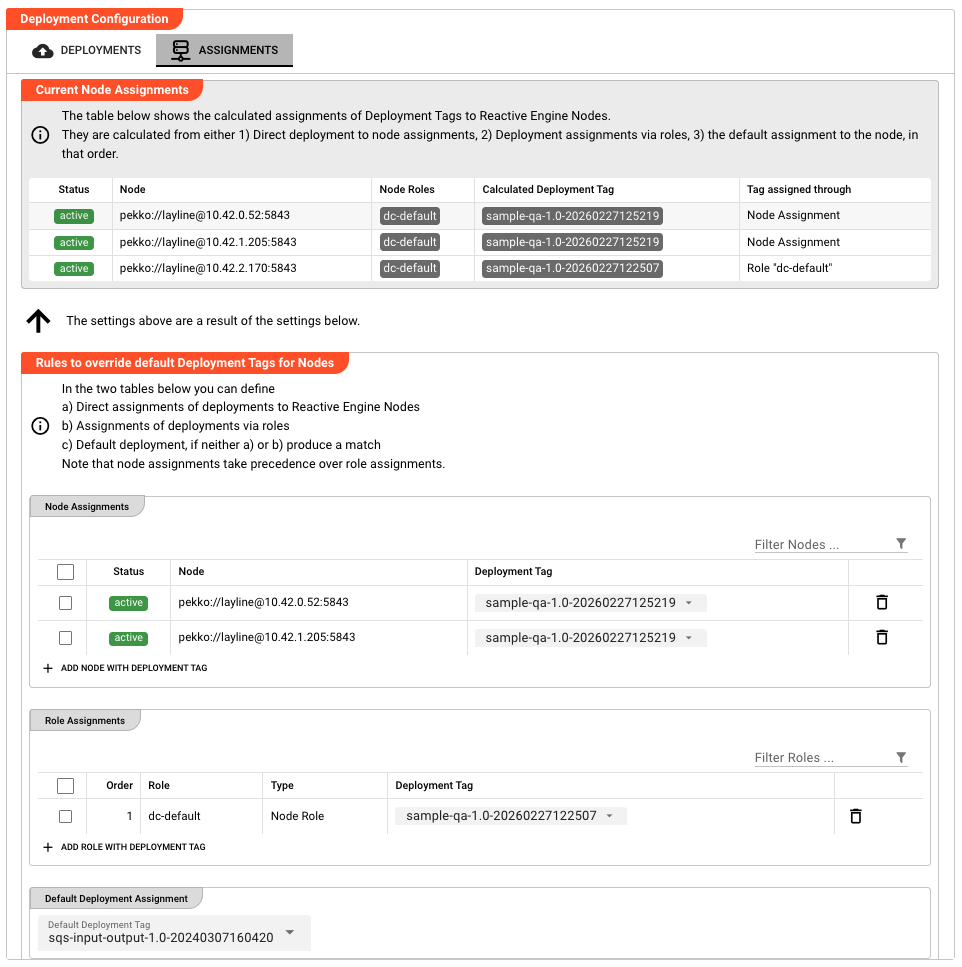This screenshot has height=967, width=962.
Task: Click info icon in Current Node Assignments
Action: point(41,135)
